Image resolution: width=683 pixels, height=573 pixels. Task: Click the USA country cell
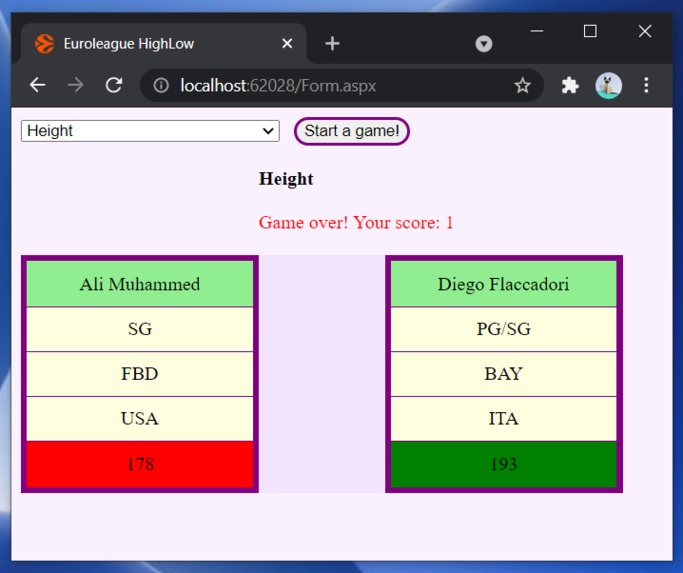pyautogui.click(x=140, y=419)
